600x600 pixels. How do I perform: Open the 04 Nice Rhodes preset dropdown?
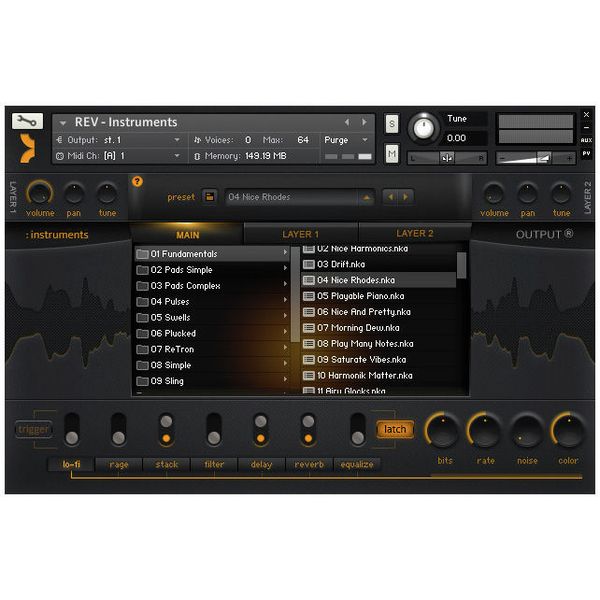pyautogui.click(x=299, y=197)
